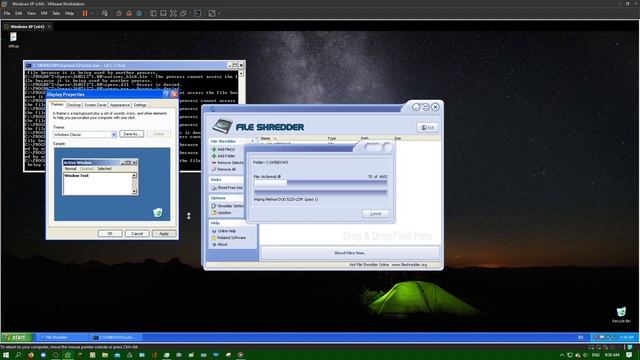This screenshot has height=360, width=640.
Task: Select the debug file on the XP desktop
Action: (x=13, y=40)
